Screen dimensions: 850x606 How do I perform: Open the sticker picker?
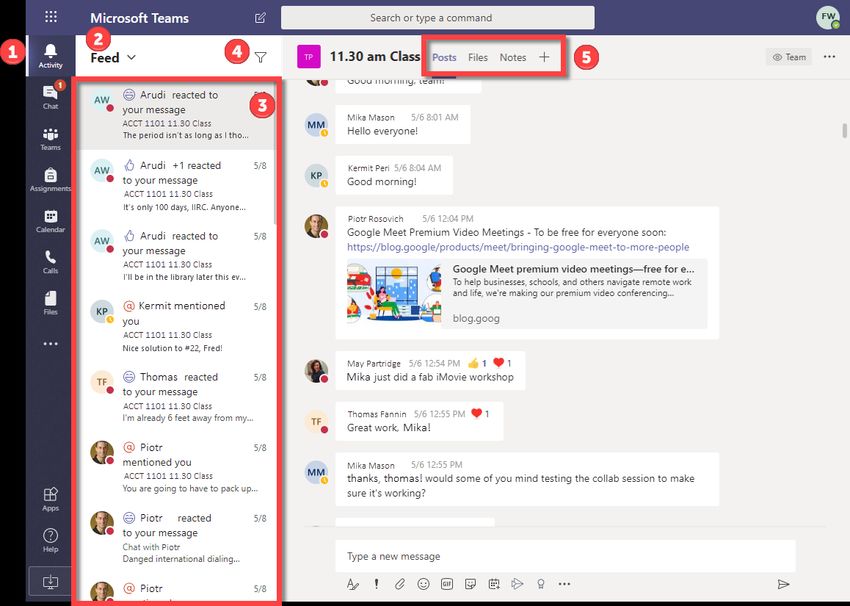point(471,584)
